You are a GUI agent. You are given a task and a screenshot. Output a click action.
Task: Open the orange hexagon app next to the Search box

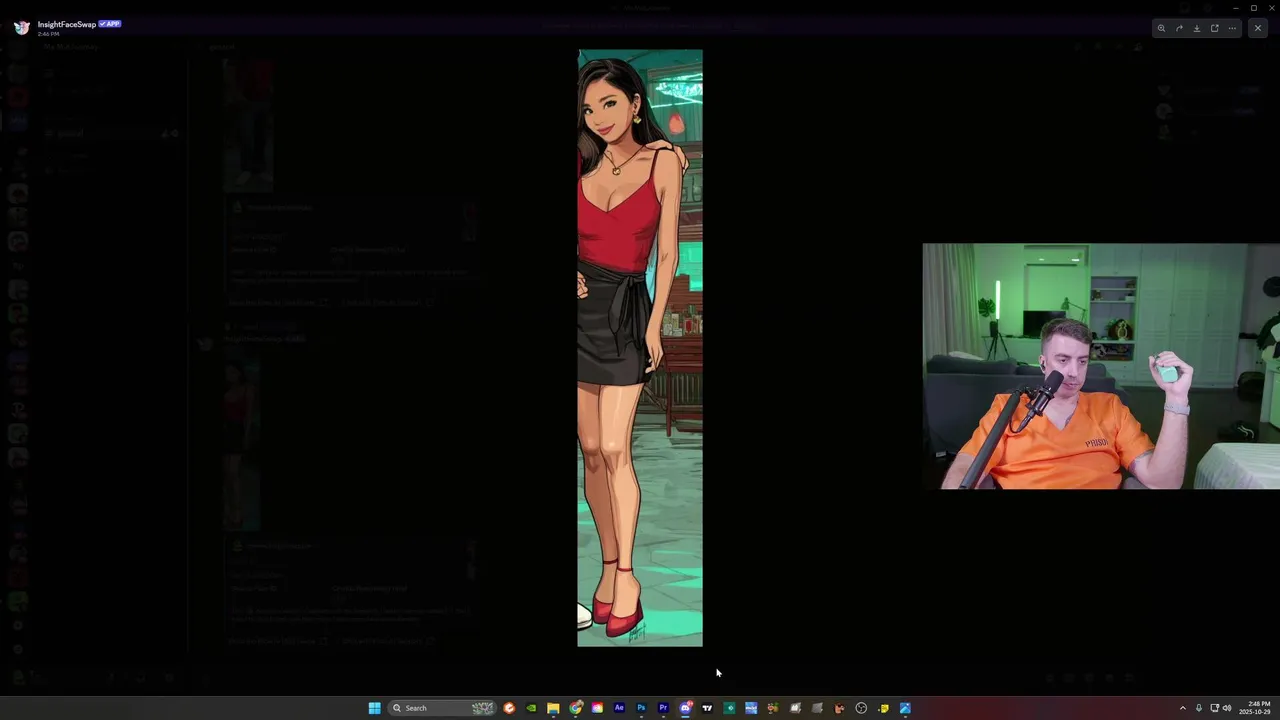[x=509, y=708]
